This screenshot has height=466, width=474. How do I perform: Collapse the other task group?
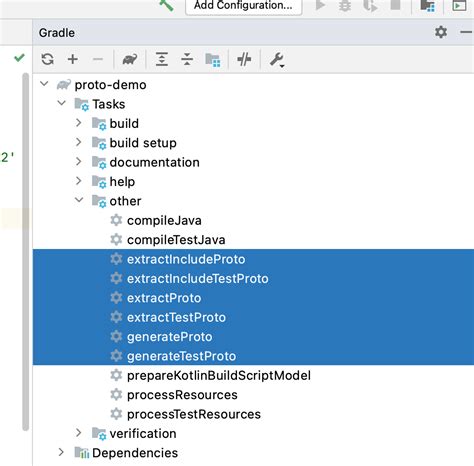click(x=79, y=200)
